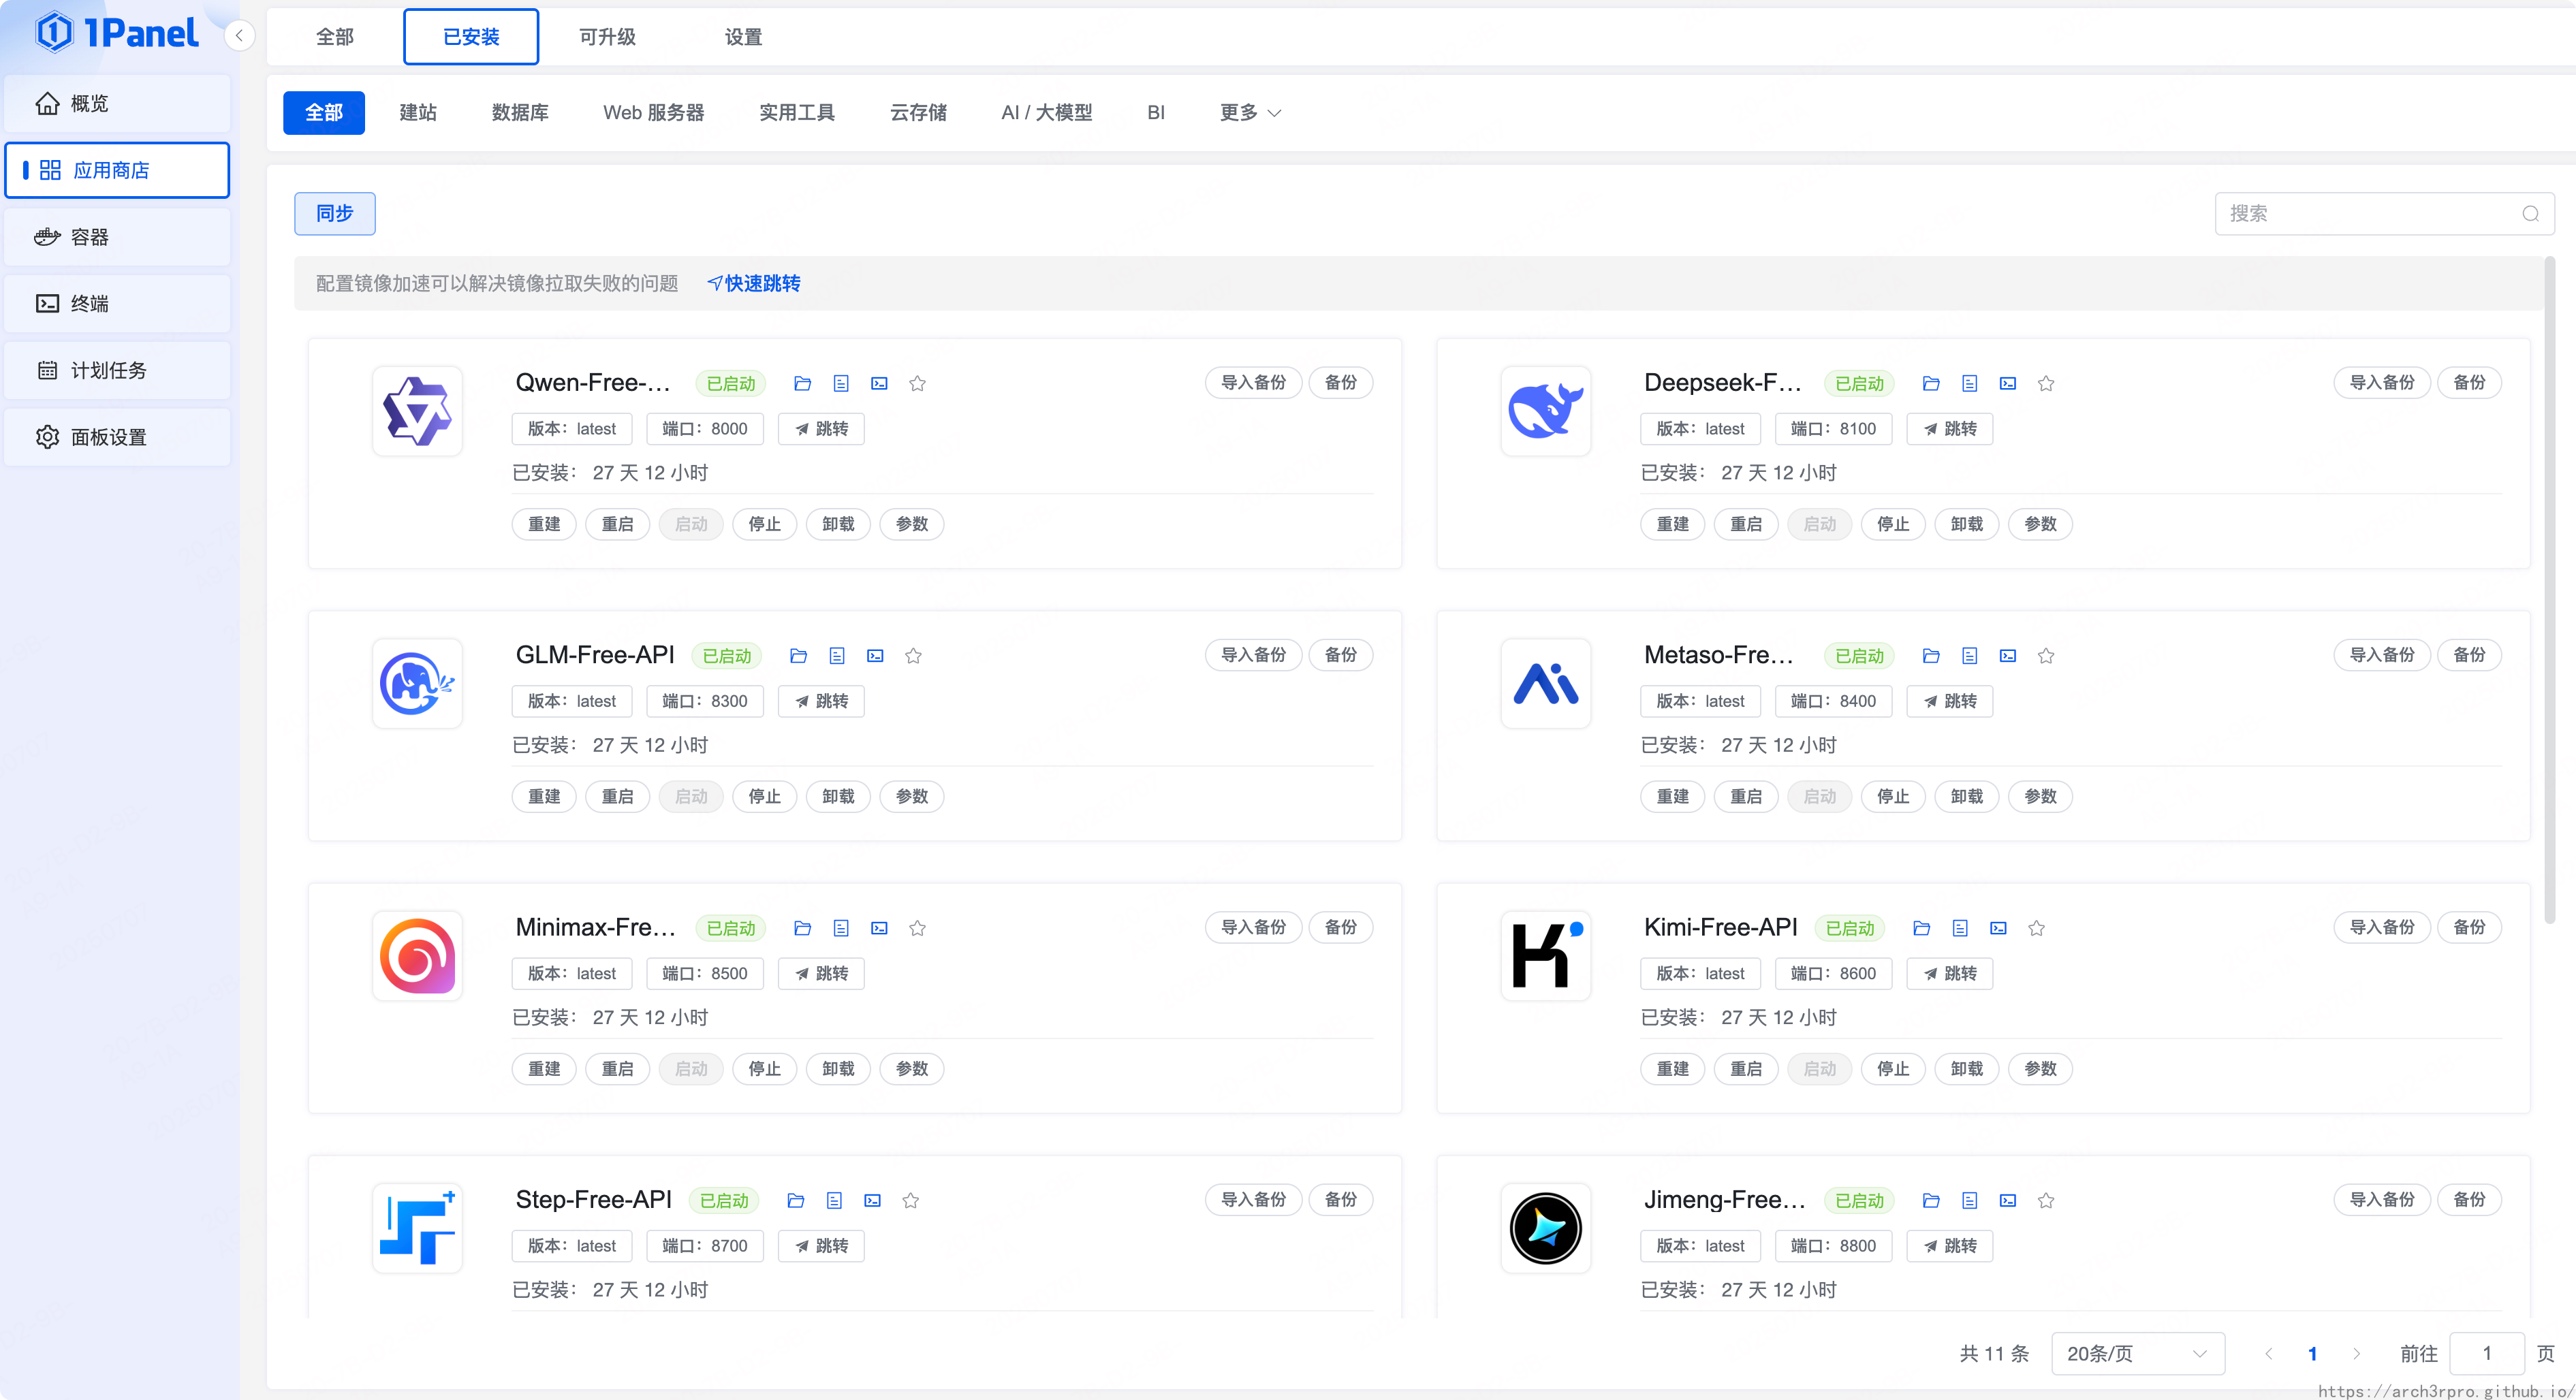The width and height of the screenshot is (2576, 1400).
Task: Open GLM-Free-API terminal icon
Action: click(875, 656)
